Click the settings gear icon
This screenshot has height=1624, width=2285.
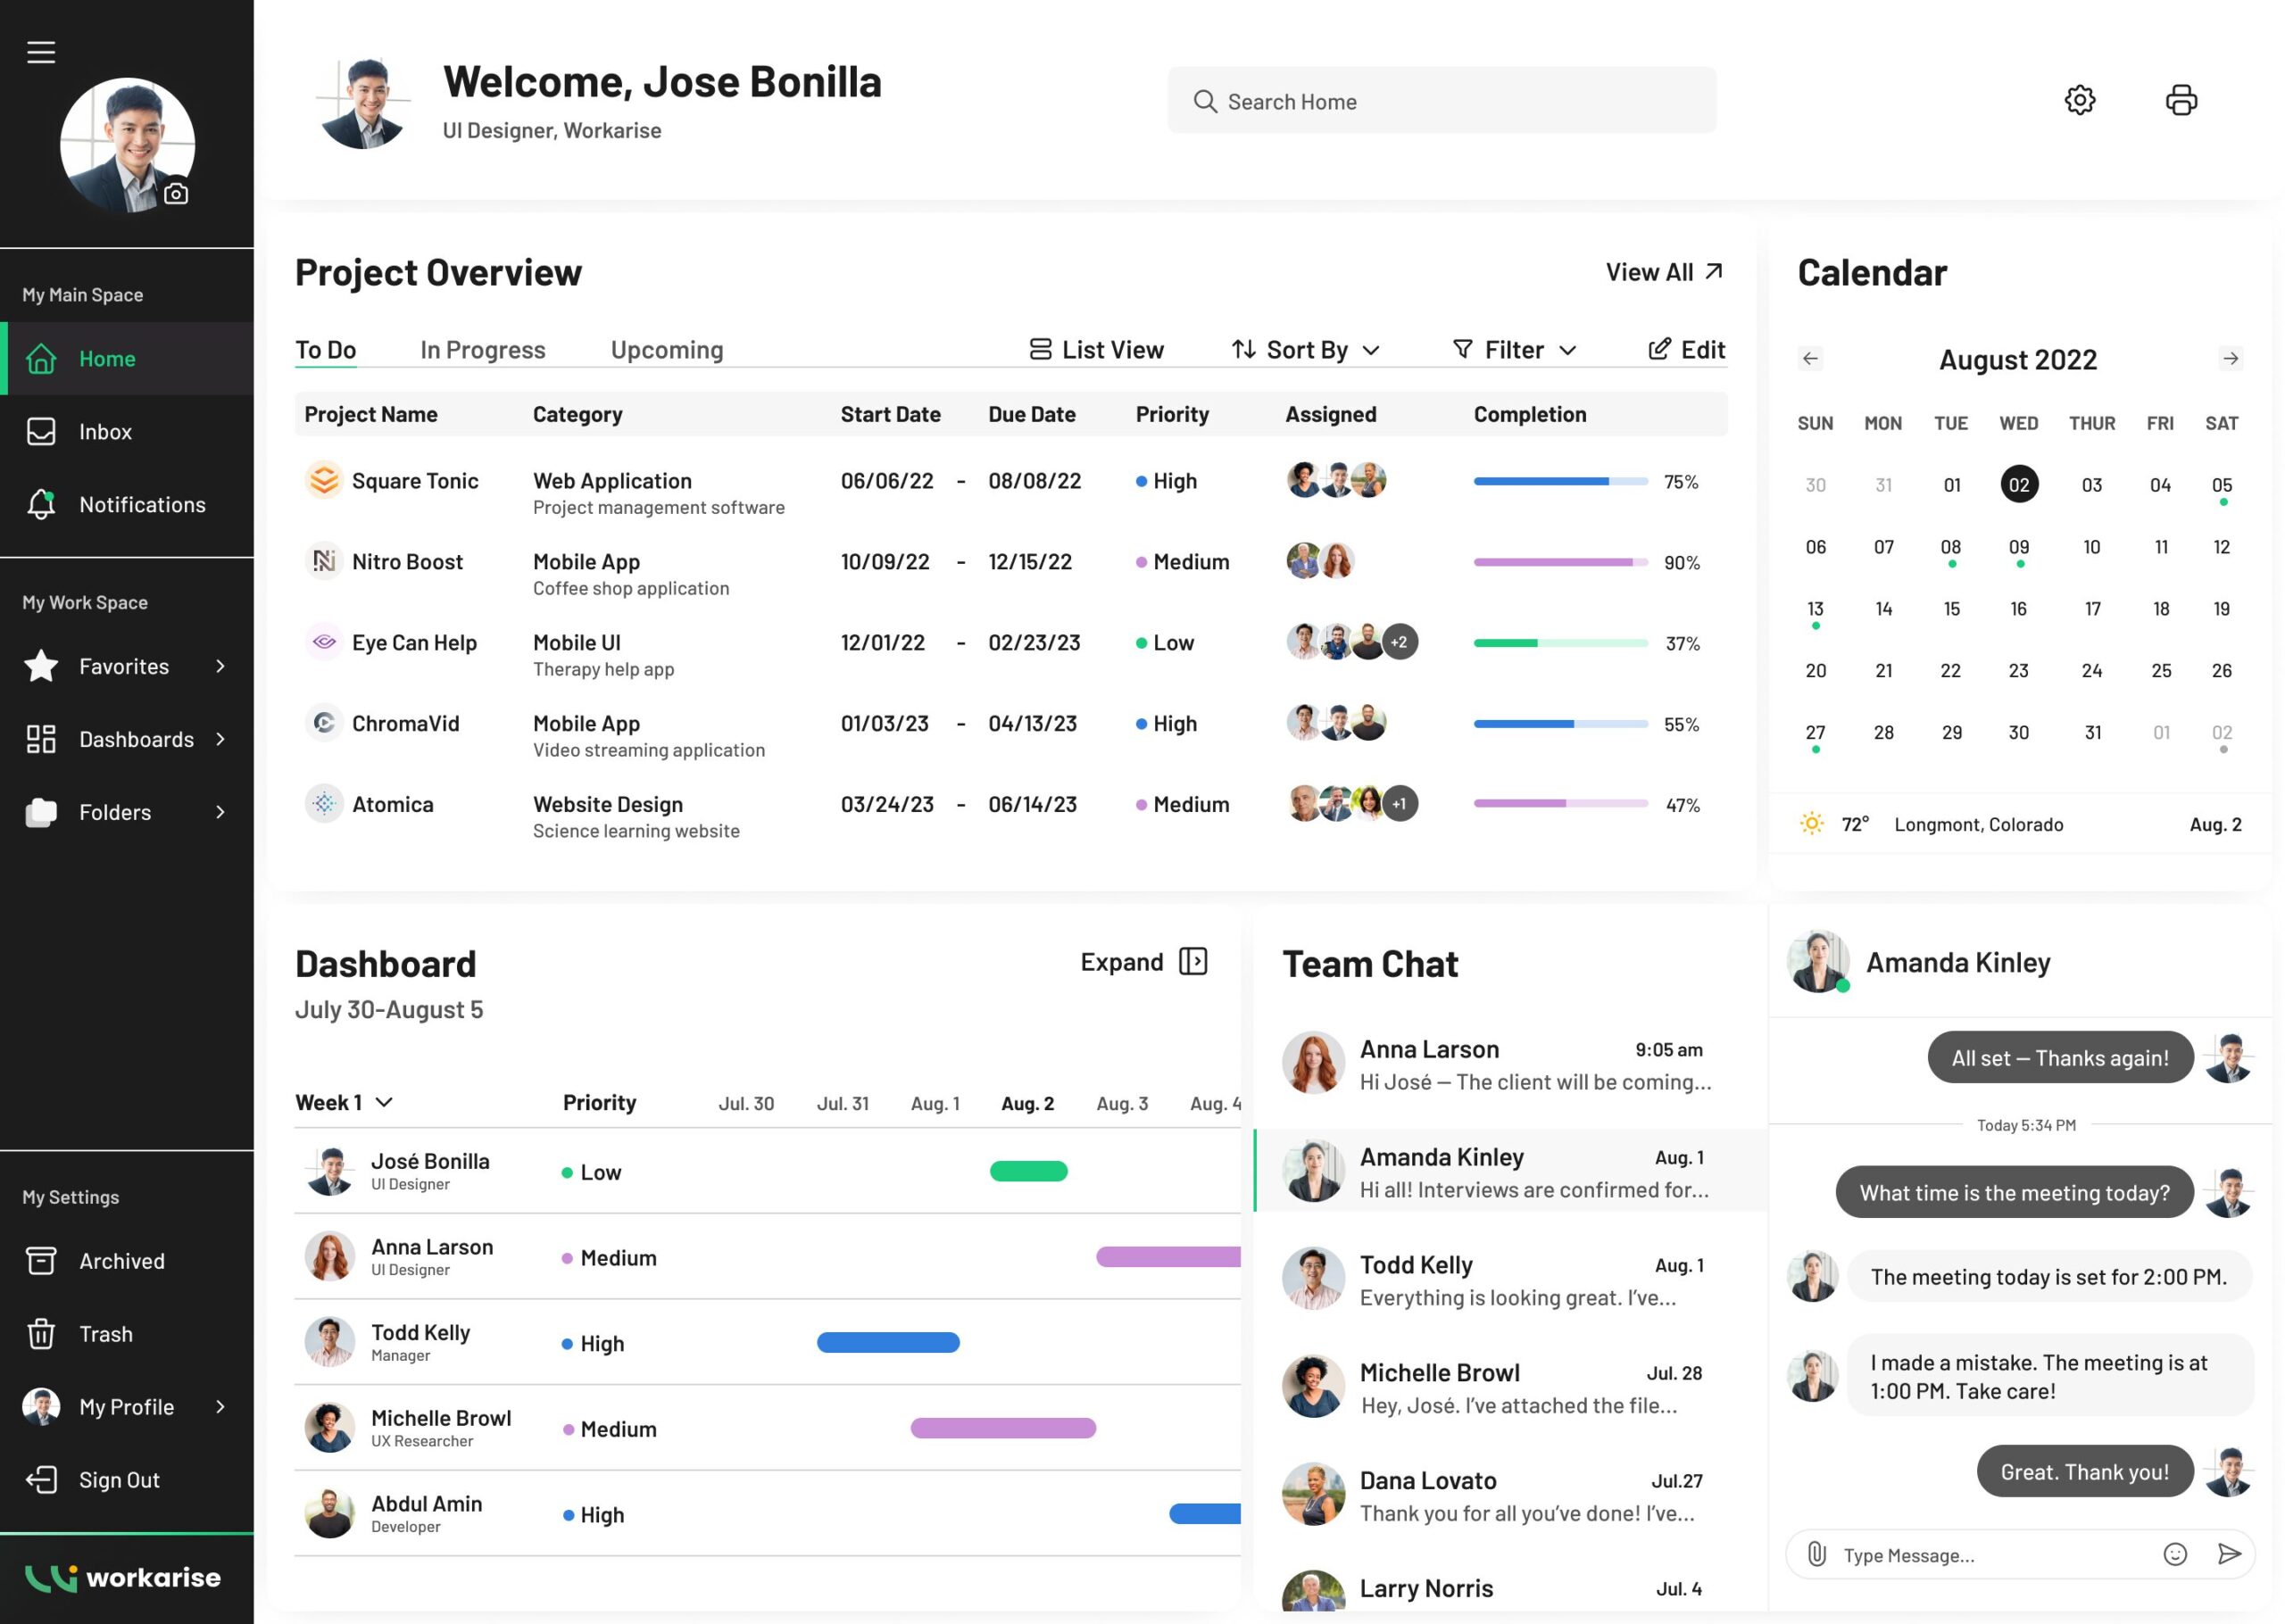[2079, 100]
